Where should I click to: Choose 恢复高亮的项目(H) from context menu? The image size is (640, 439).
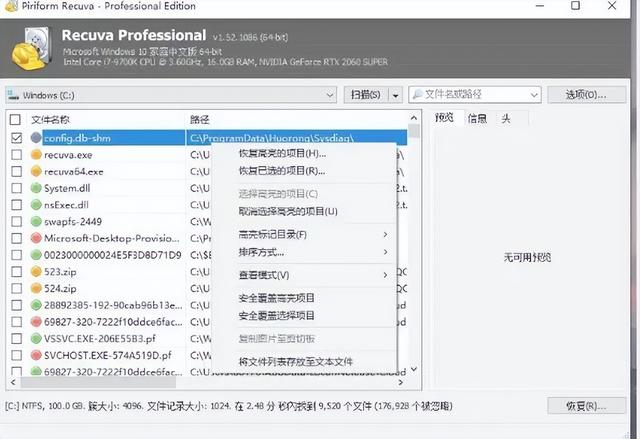(282, 153)
